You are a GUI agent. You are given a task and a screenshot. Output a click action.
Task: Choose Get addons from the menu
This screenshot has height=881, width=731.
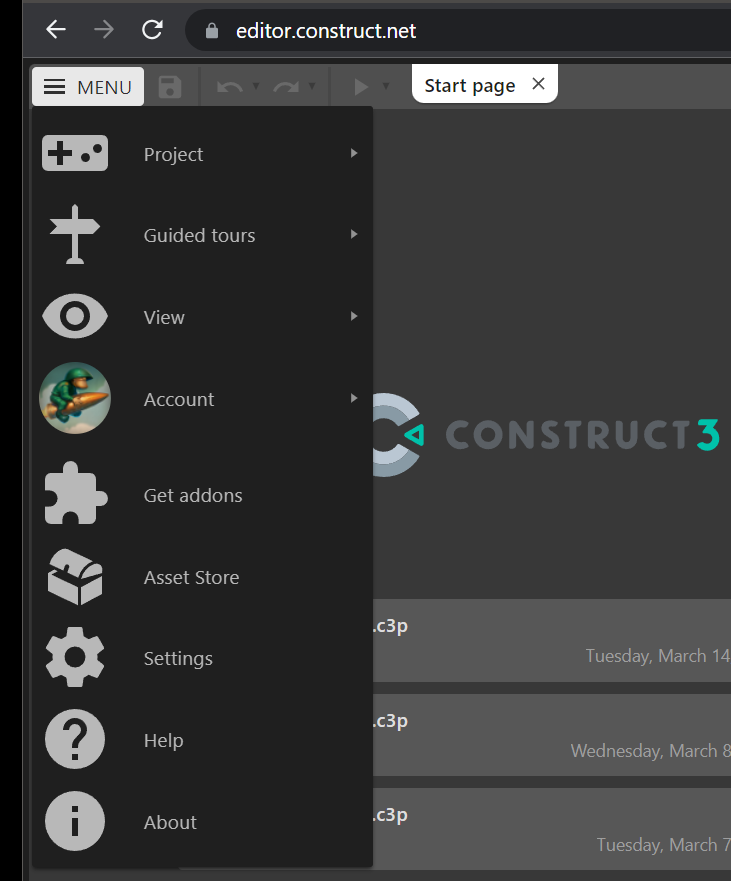[202, 494]
